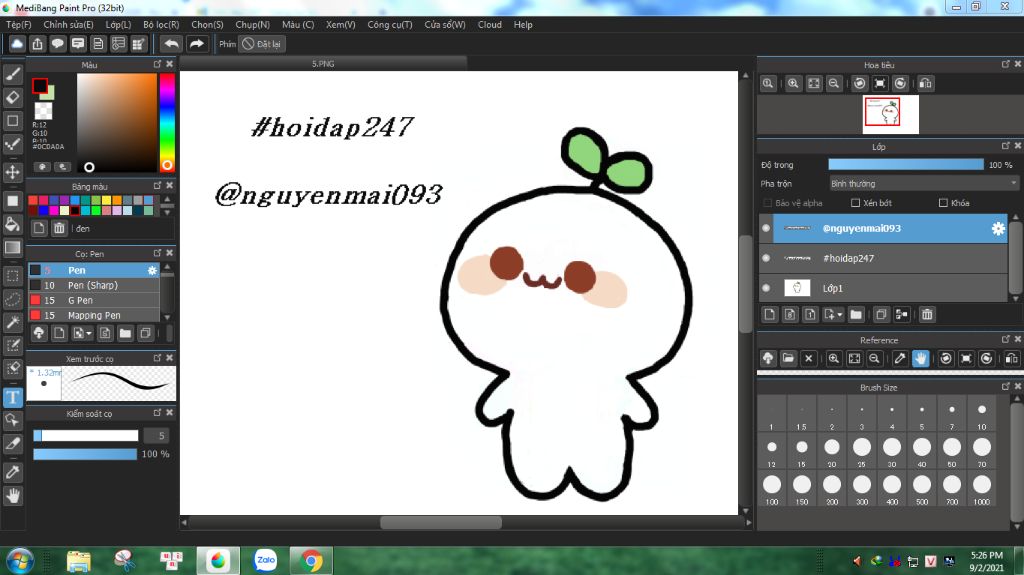Switch to the 5.PNG document tab
Viewport: 1024px width, 575px height.
click(323, 63)
